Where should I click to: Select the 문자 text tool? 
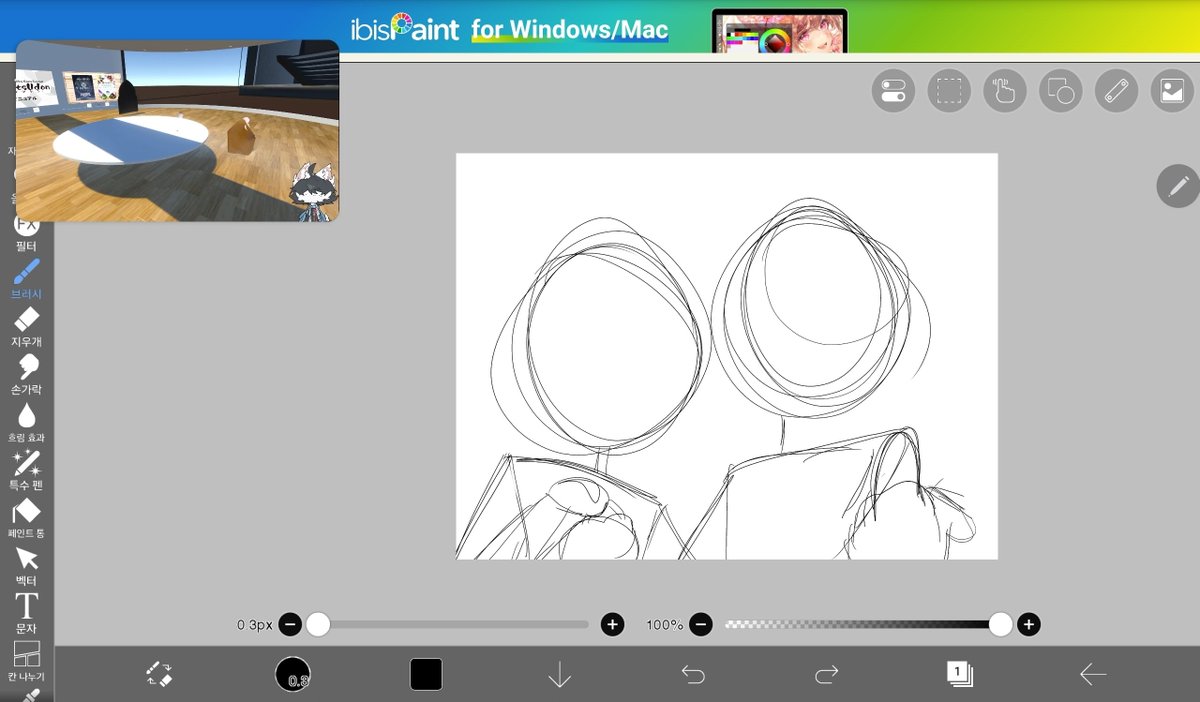point(26,614)
